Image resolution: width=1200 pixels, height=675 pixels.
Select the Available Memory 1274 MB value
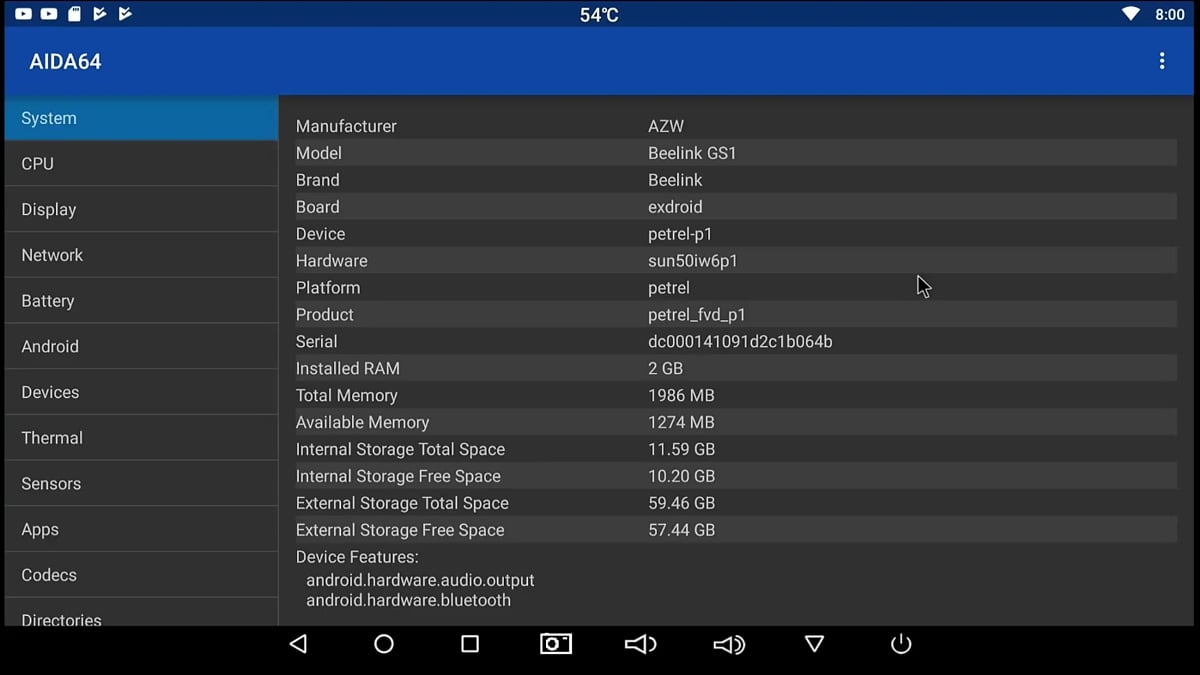(x=681, y=423)
